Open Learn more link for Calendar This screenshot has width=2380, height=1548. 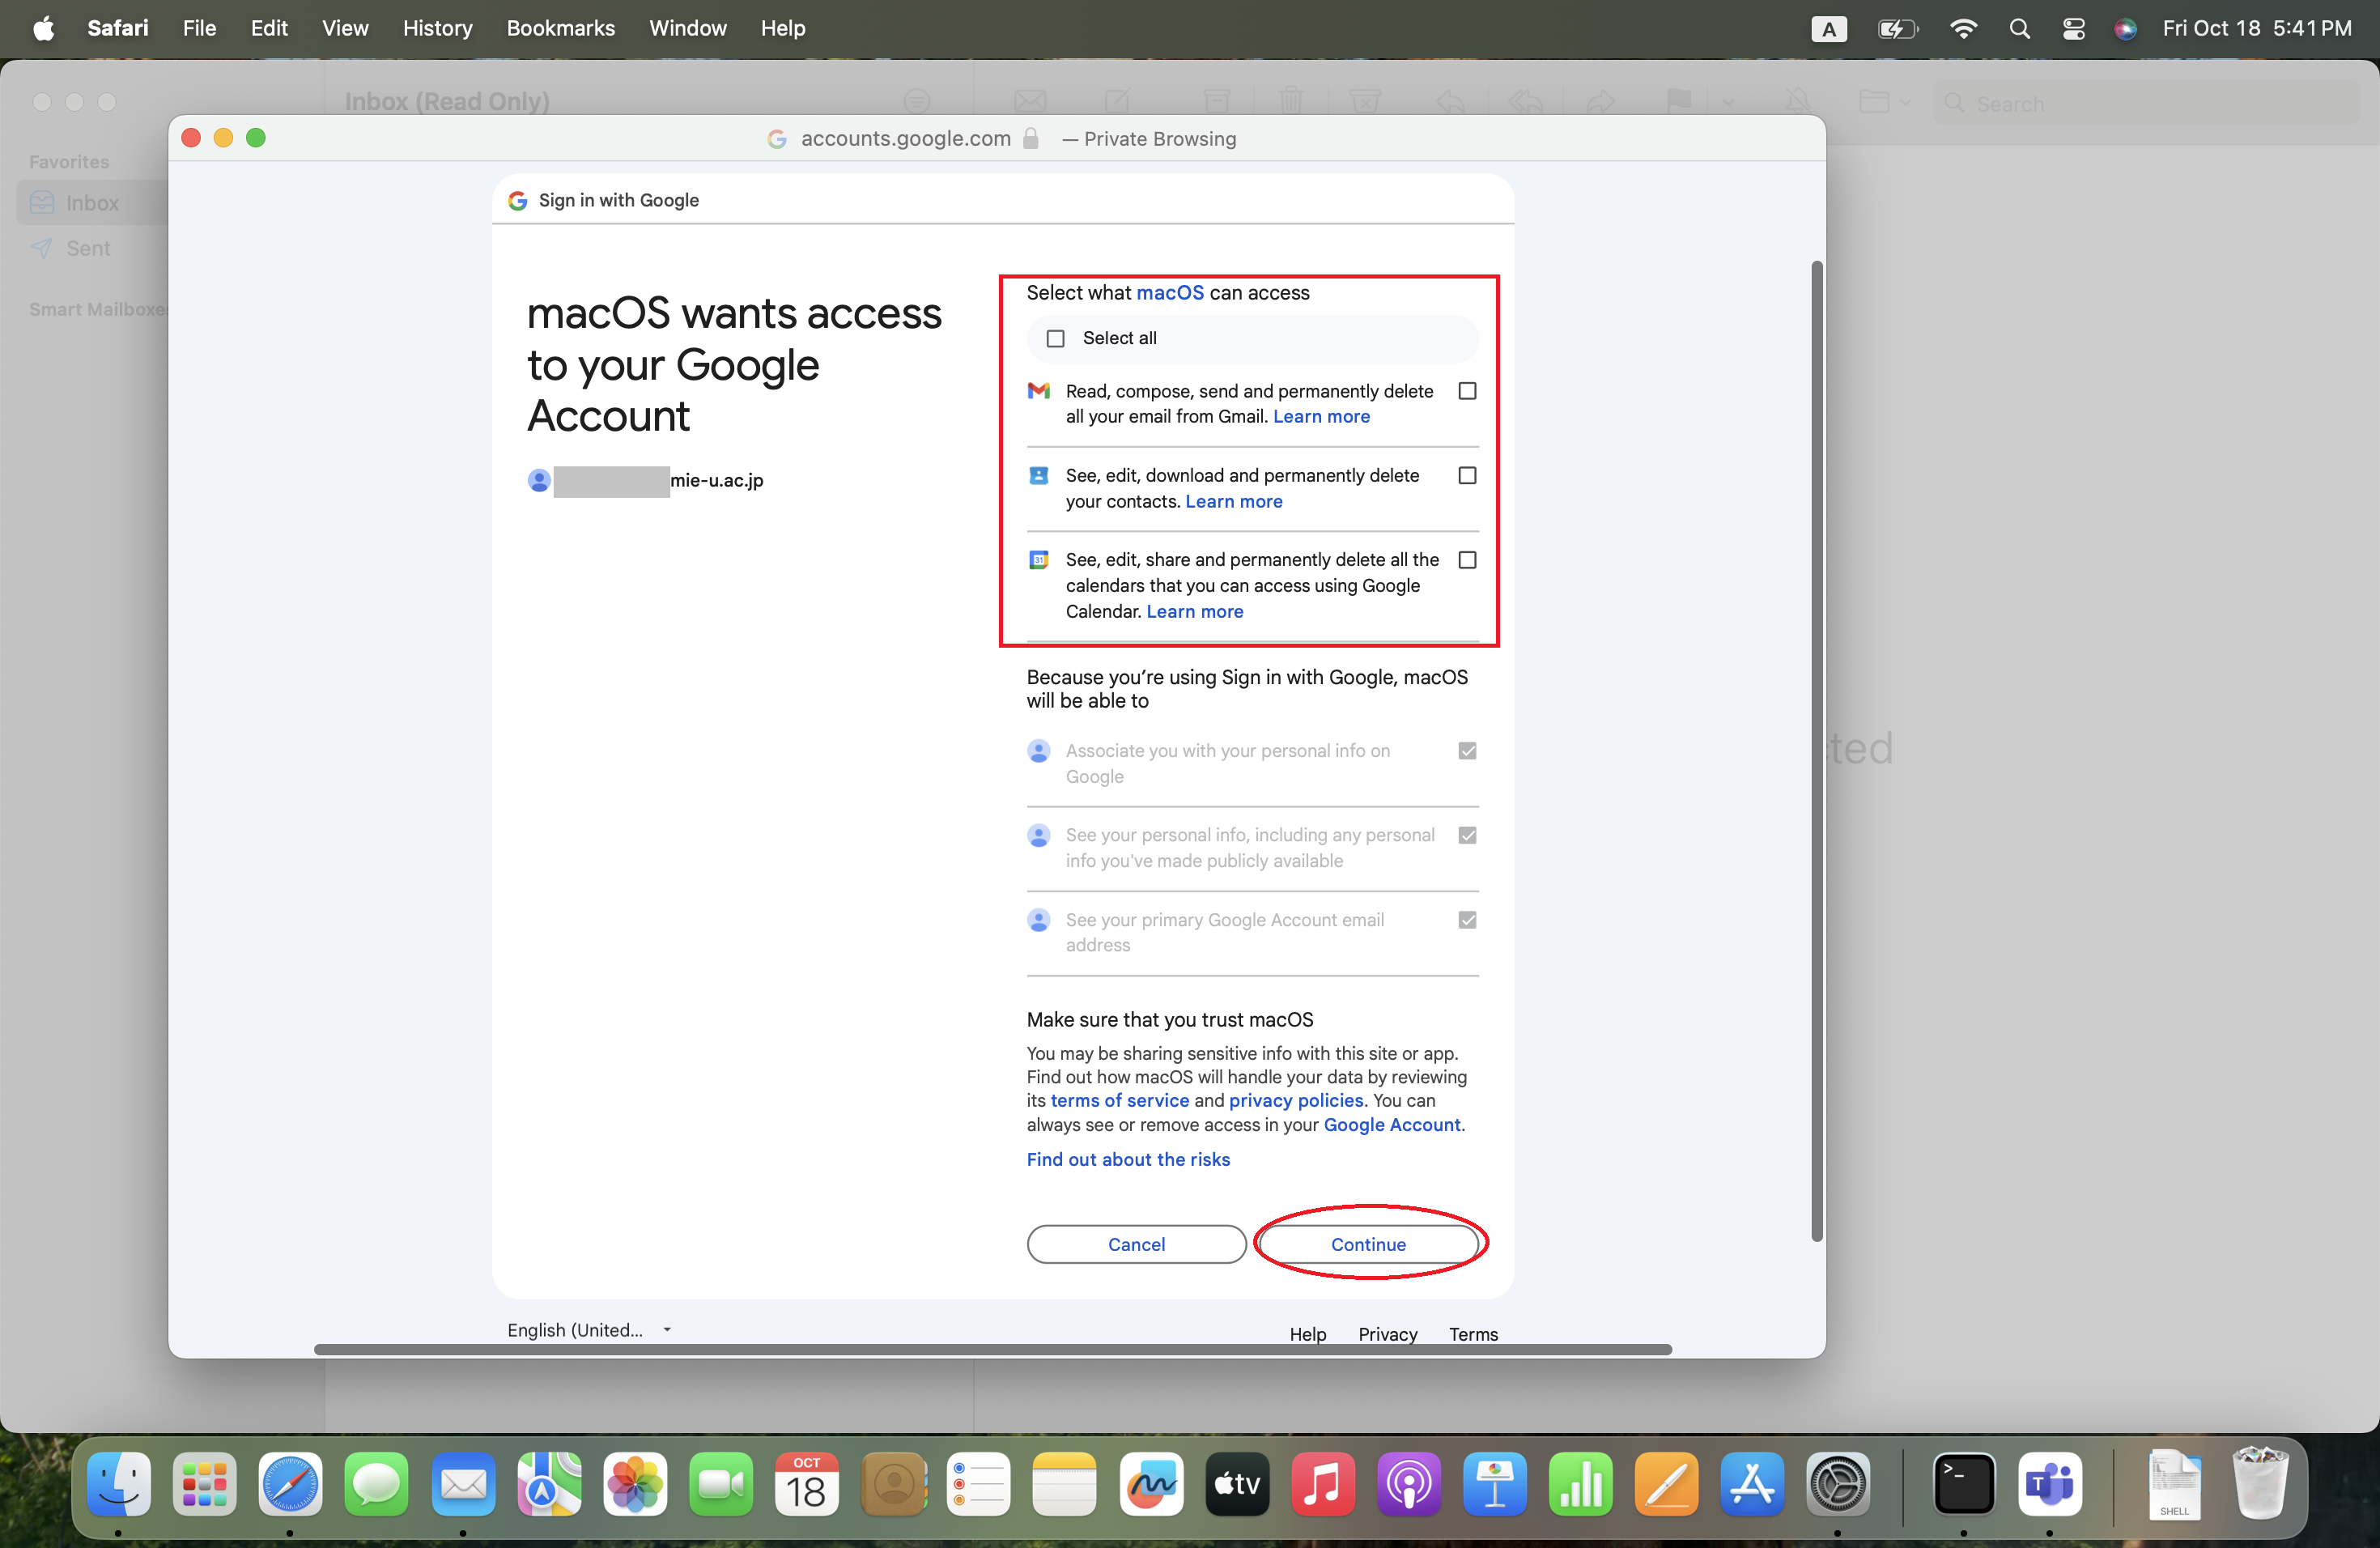coord(1194,611)
